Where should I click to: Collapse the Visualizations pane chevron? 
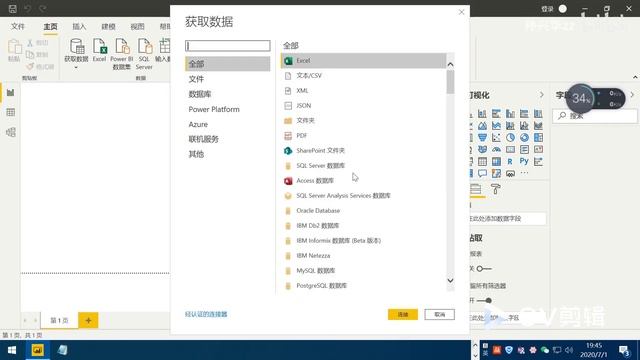tap(542, 95)
